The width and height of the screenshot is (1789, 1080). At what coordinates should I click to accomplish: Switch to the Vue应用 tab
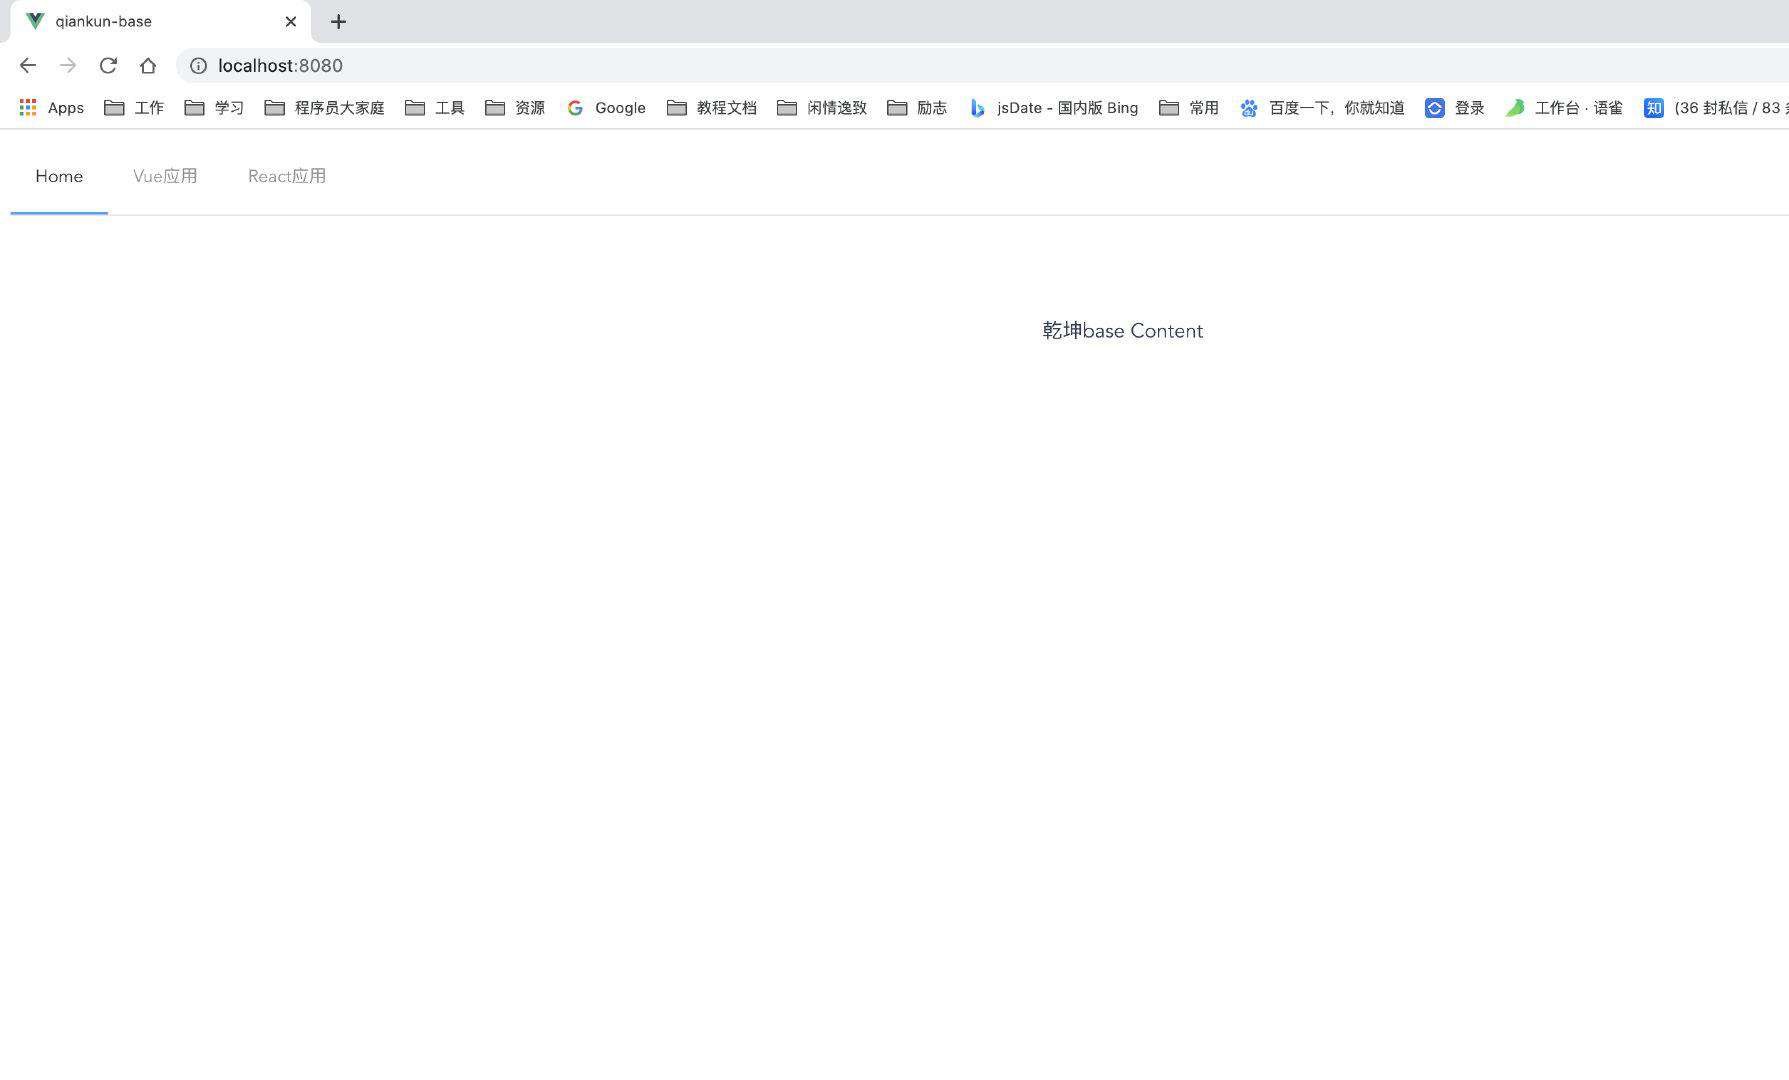(x=165, y=176)
